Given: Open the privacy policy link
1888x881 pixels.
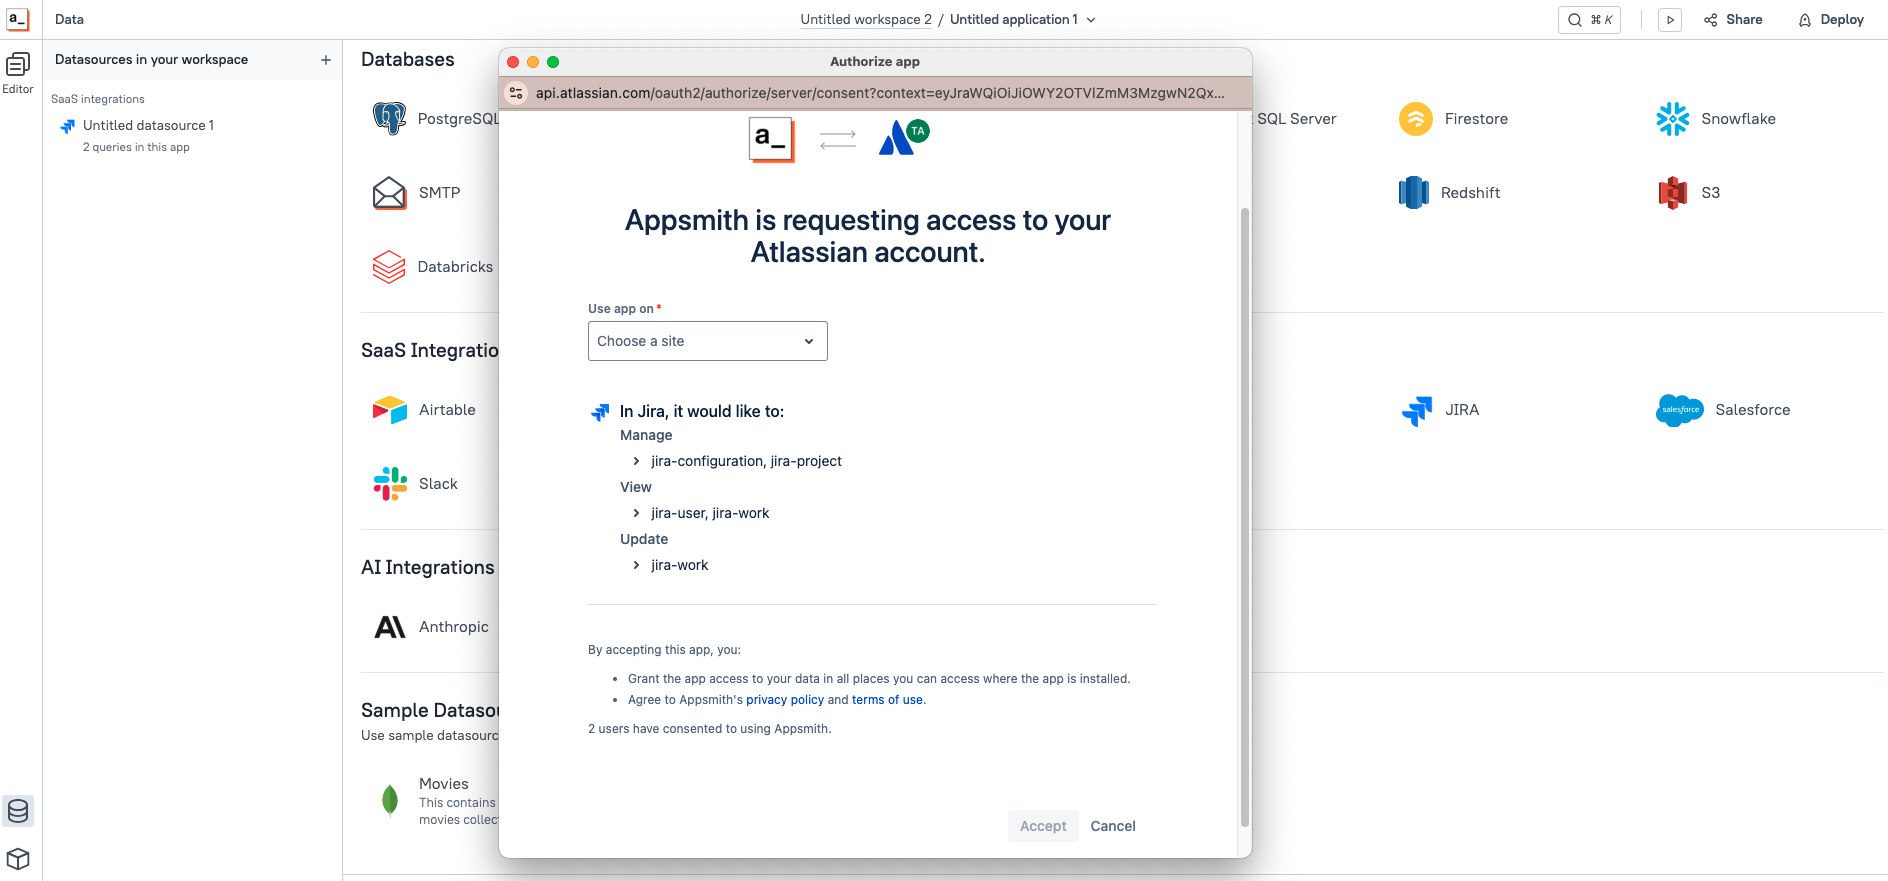Looking at the screenshot, I should 784,700.
